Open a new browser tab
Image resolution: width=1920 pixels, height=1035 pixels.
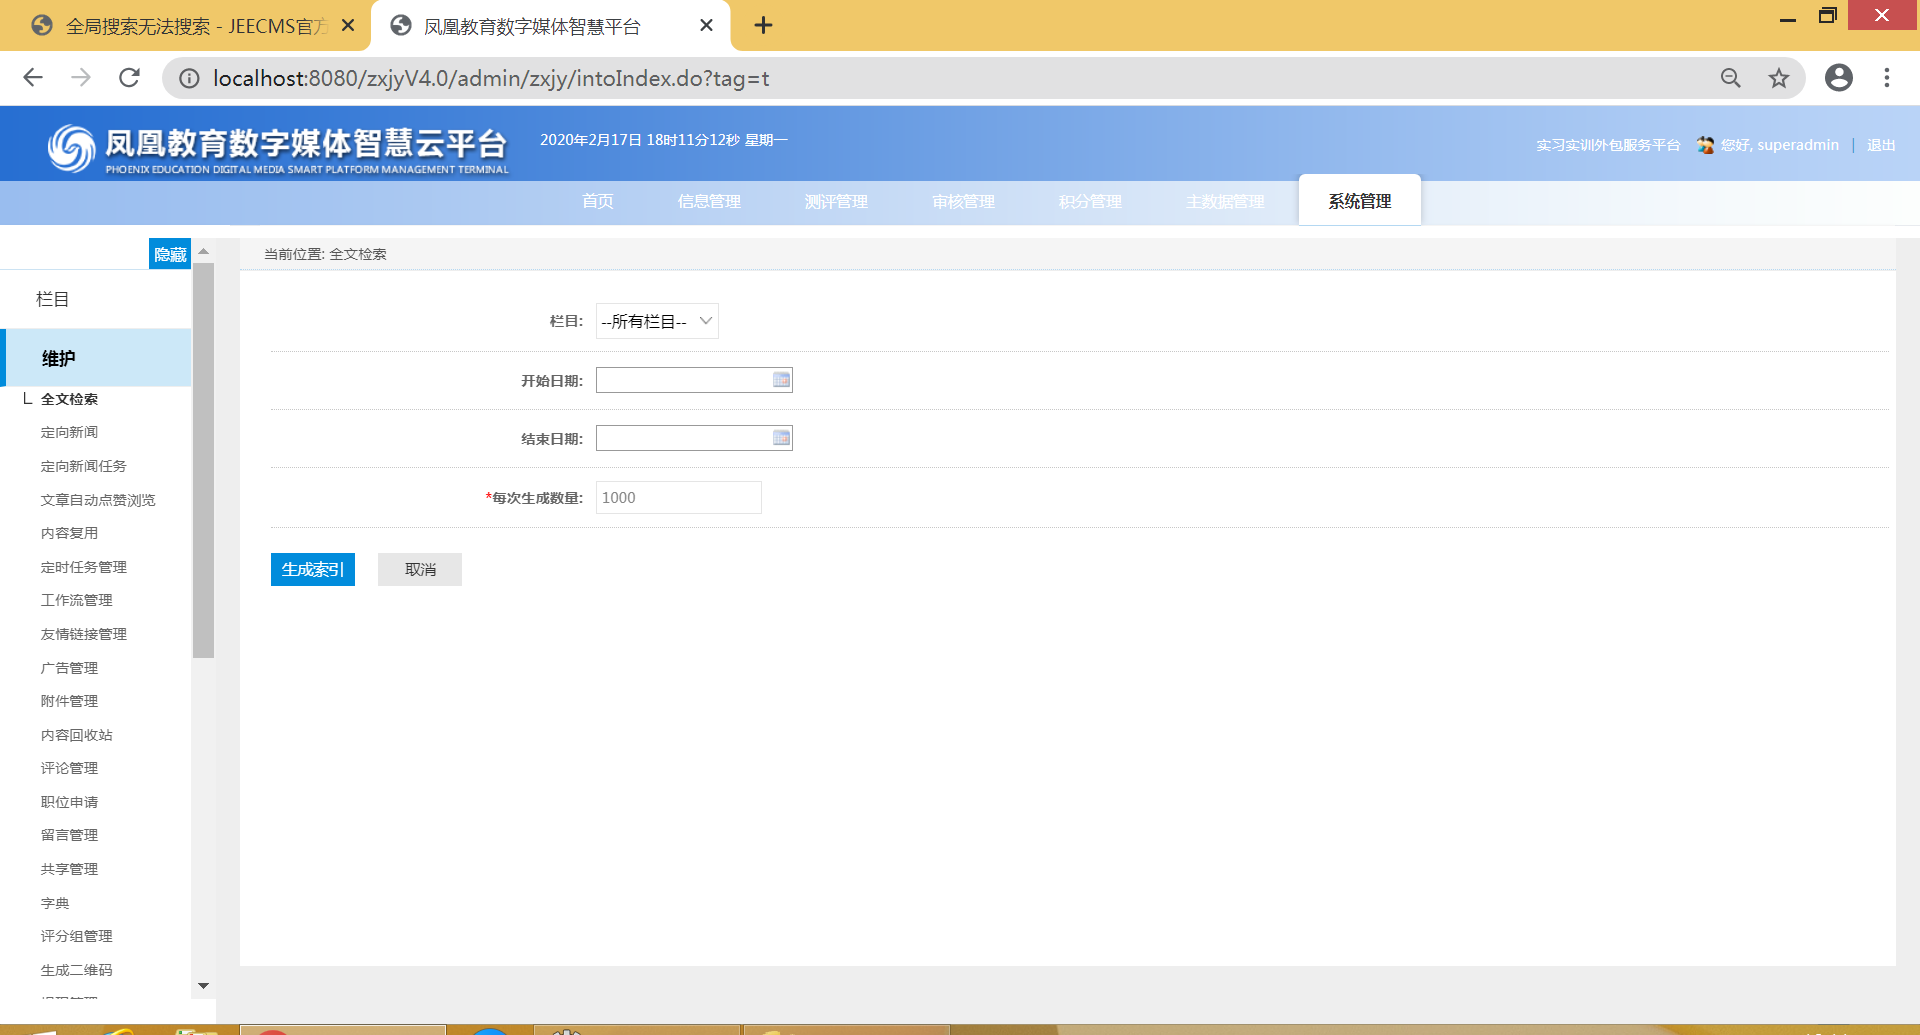763,26
